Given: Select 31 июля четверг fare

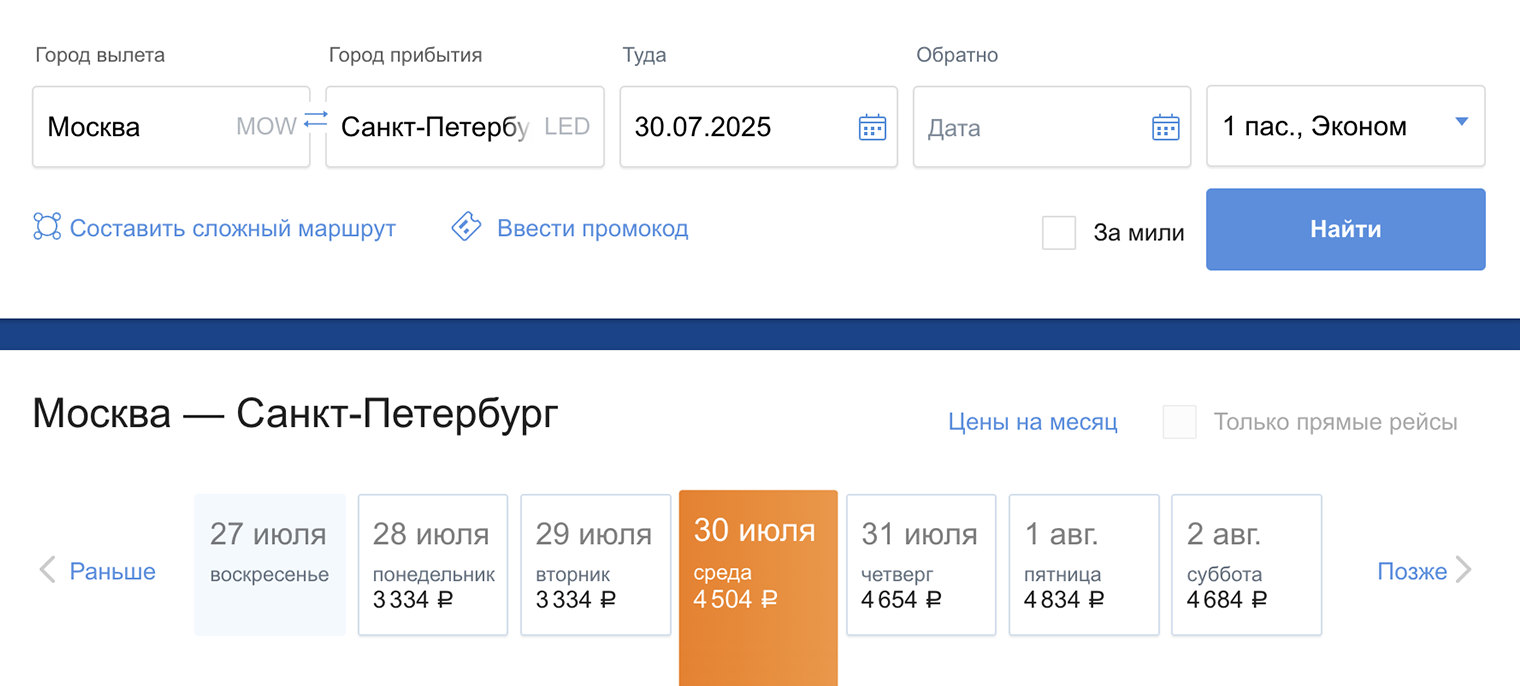Looking at the screenshot, I should pyautogui.click(x=921, y=564).
